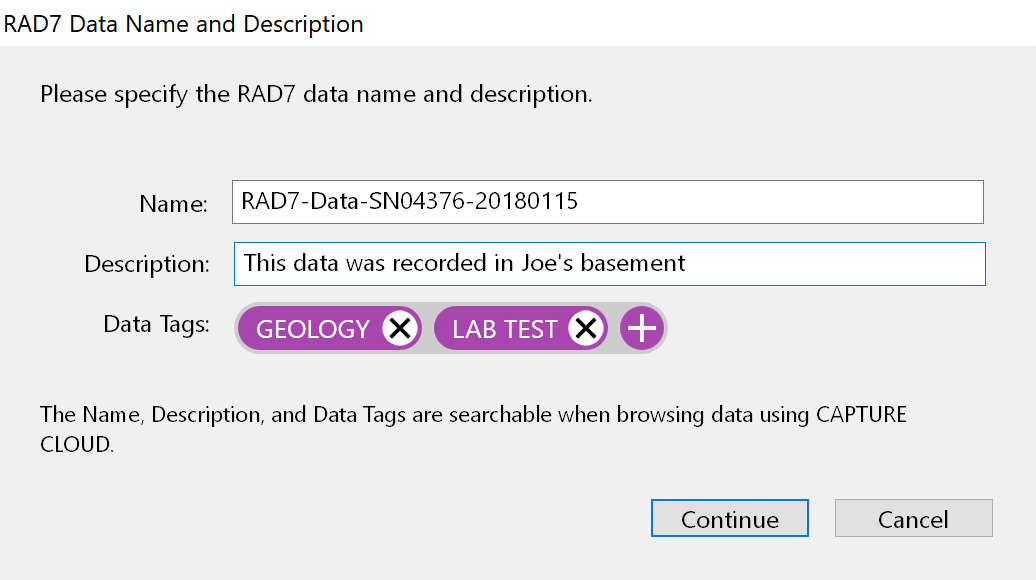The height and width of the screenshot is (580, 1036).
Task: Click the "Description:" field label
Action: click(147, 265)
